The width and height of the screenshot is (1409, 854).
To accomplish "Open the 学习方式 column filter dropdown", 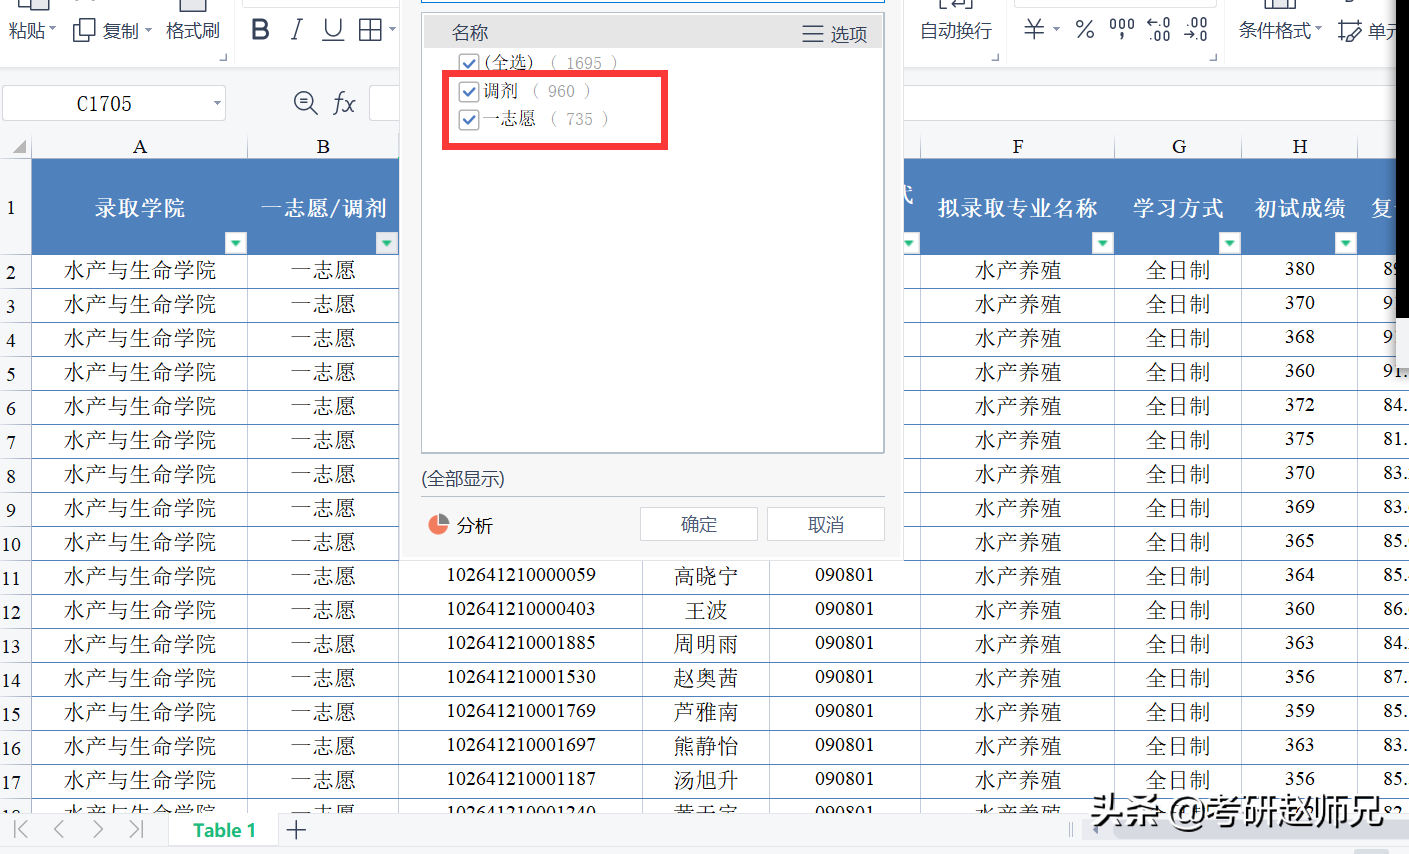I will pyautogui.click(x=1229, y=242).
